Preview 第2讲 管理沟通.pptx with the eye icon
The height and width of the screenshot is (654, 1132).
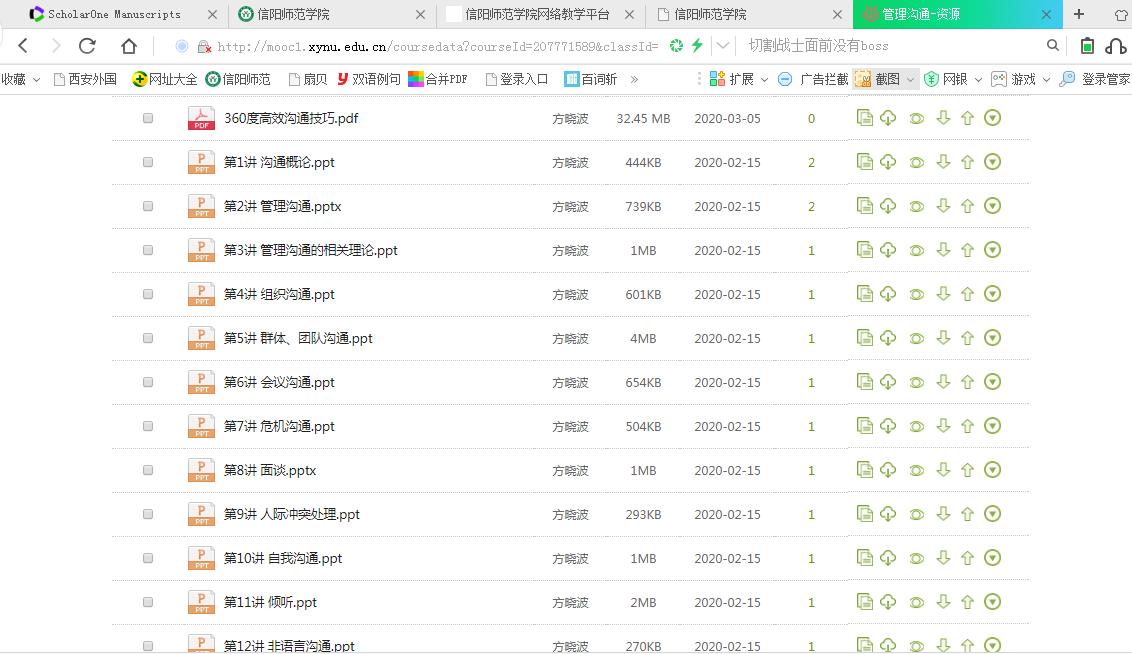click(915, 205)
